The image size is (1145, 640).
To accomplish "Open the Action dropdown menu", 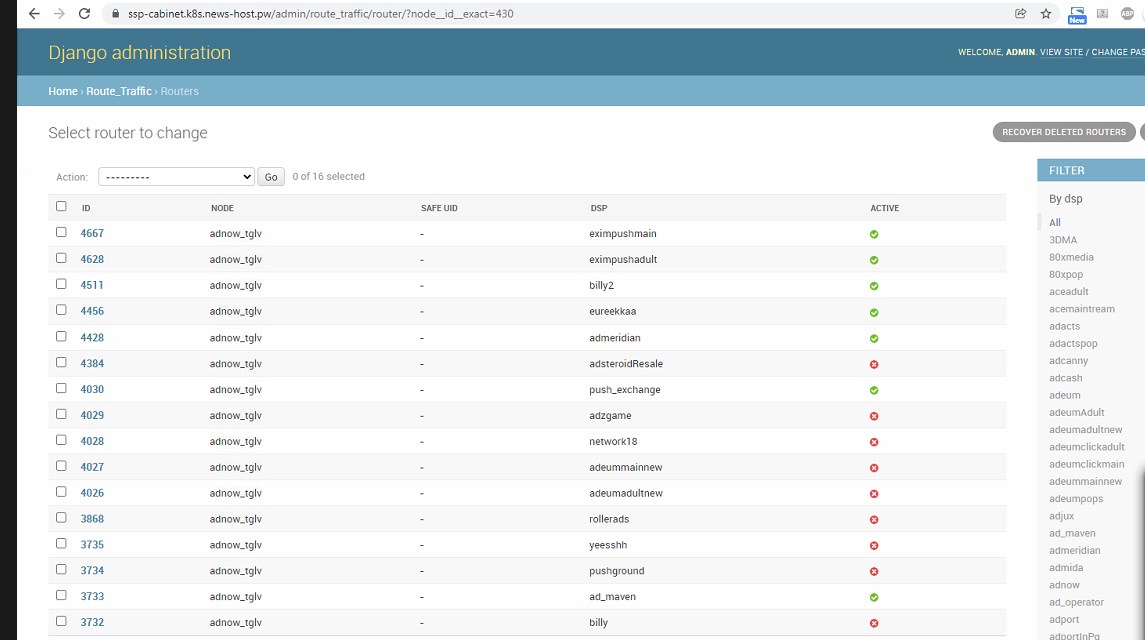I will coord(176,177).
